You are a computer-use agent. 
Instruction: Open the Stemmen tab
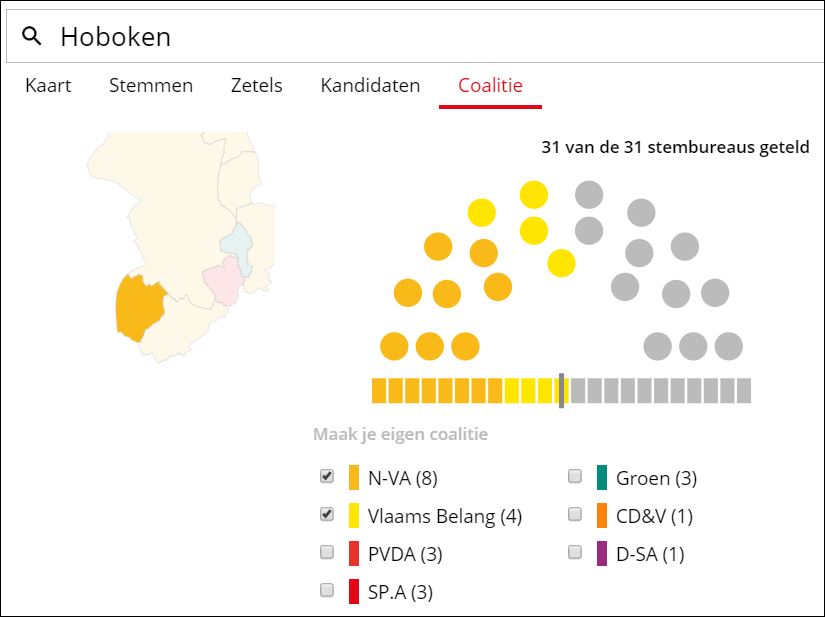151,86
